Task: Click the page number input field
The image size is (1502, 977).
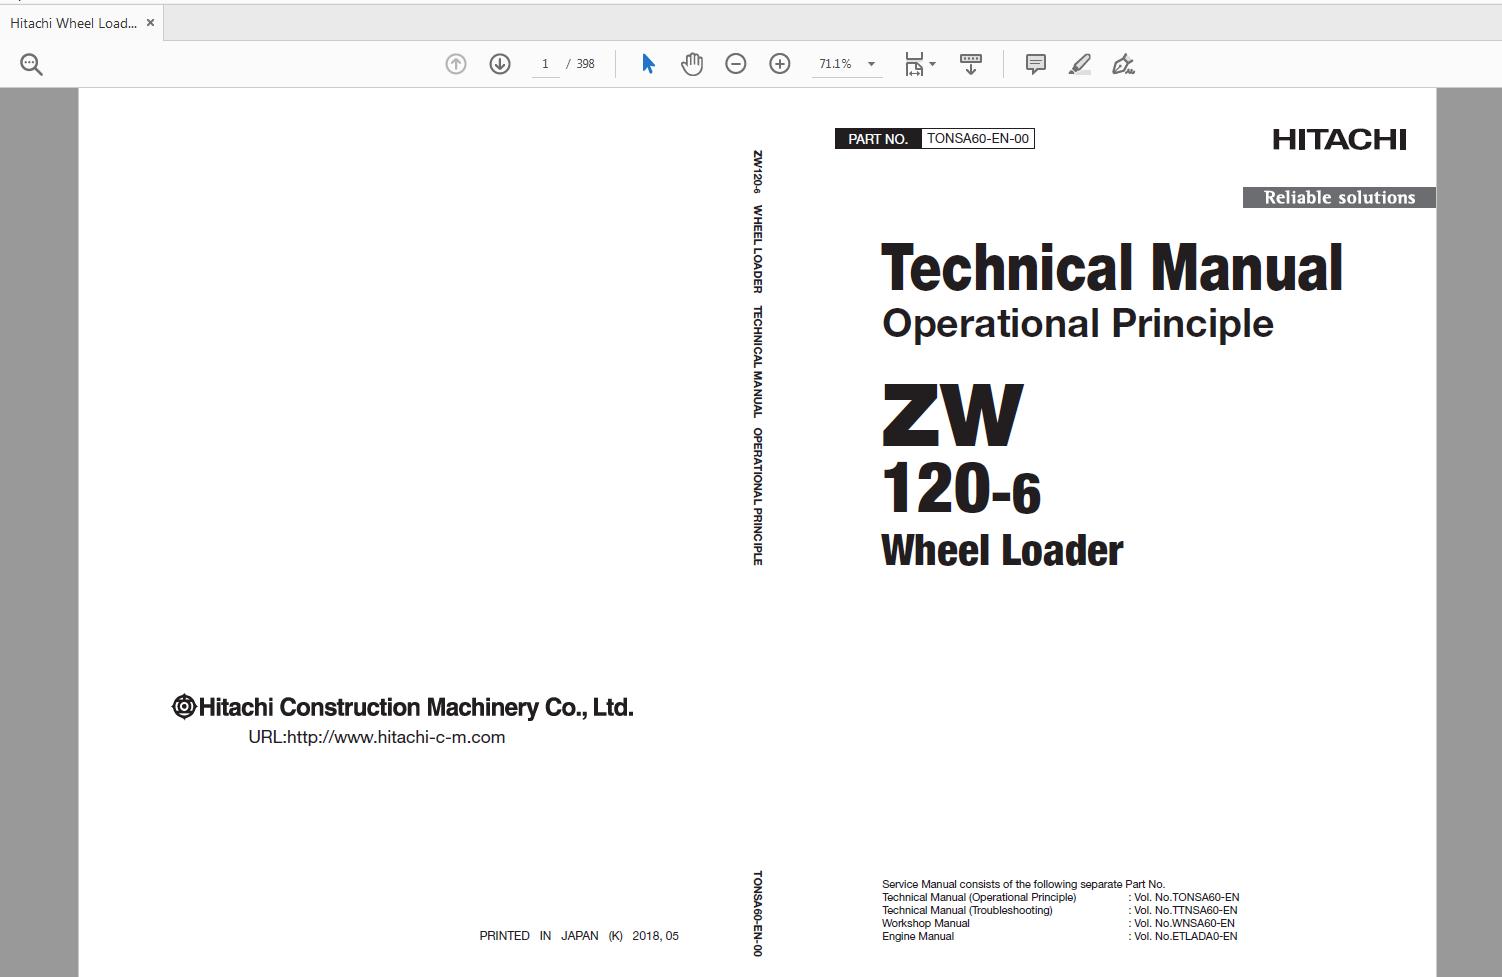Action: pyautogui.click(x=545, y=64)
